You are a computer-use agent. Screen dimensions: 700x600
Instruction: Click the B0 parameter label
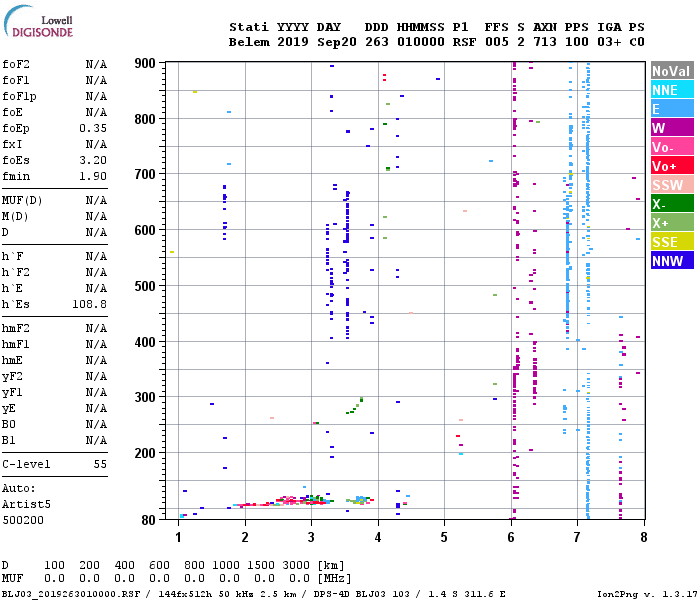click(x=9, y=425)
